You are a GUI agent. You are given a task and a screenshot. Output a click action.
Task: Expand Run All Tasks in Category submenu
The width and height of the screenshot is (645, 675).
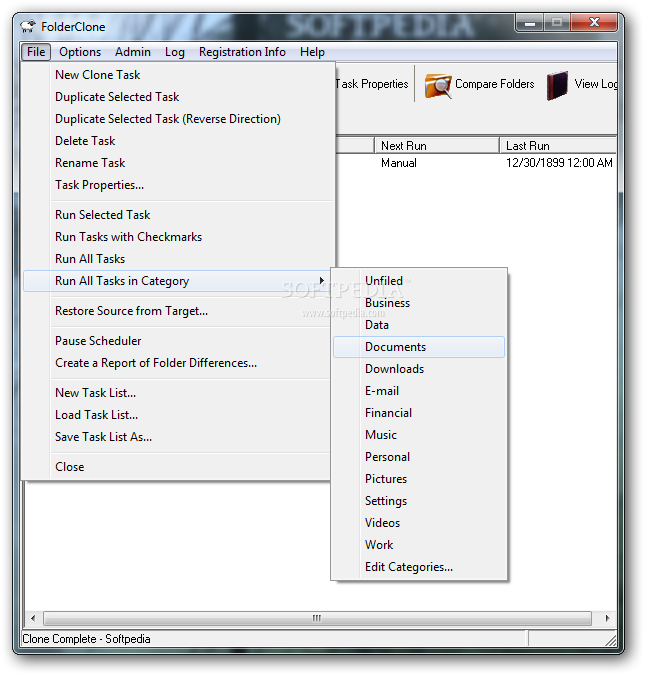[179, 281]
